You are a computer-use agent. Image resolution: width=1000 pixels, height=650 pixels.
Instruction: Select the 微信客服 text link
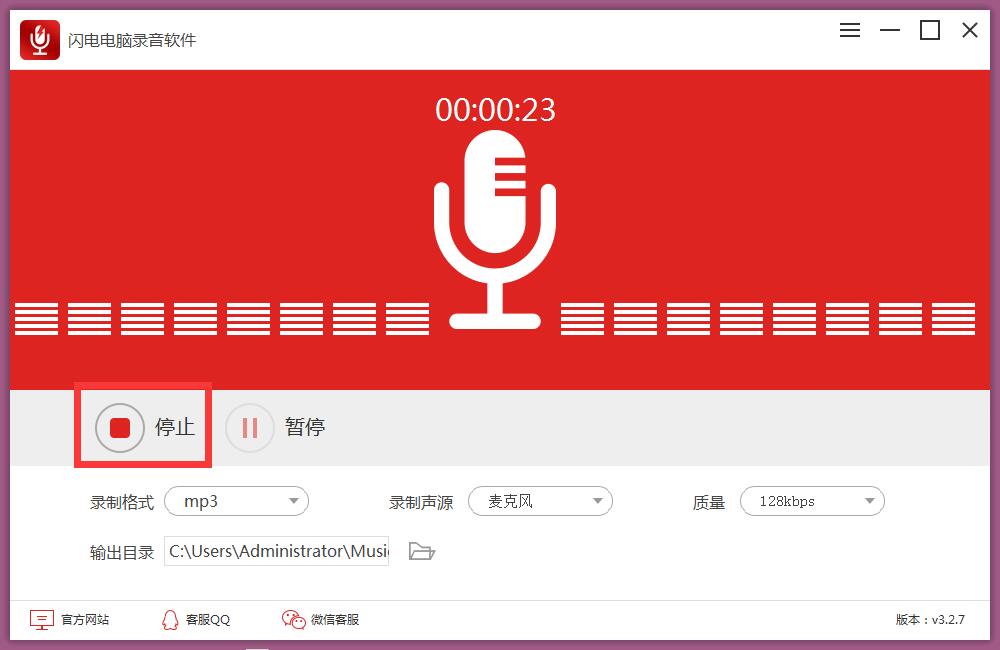pyautogui.click(x=335, y=620)
